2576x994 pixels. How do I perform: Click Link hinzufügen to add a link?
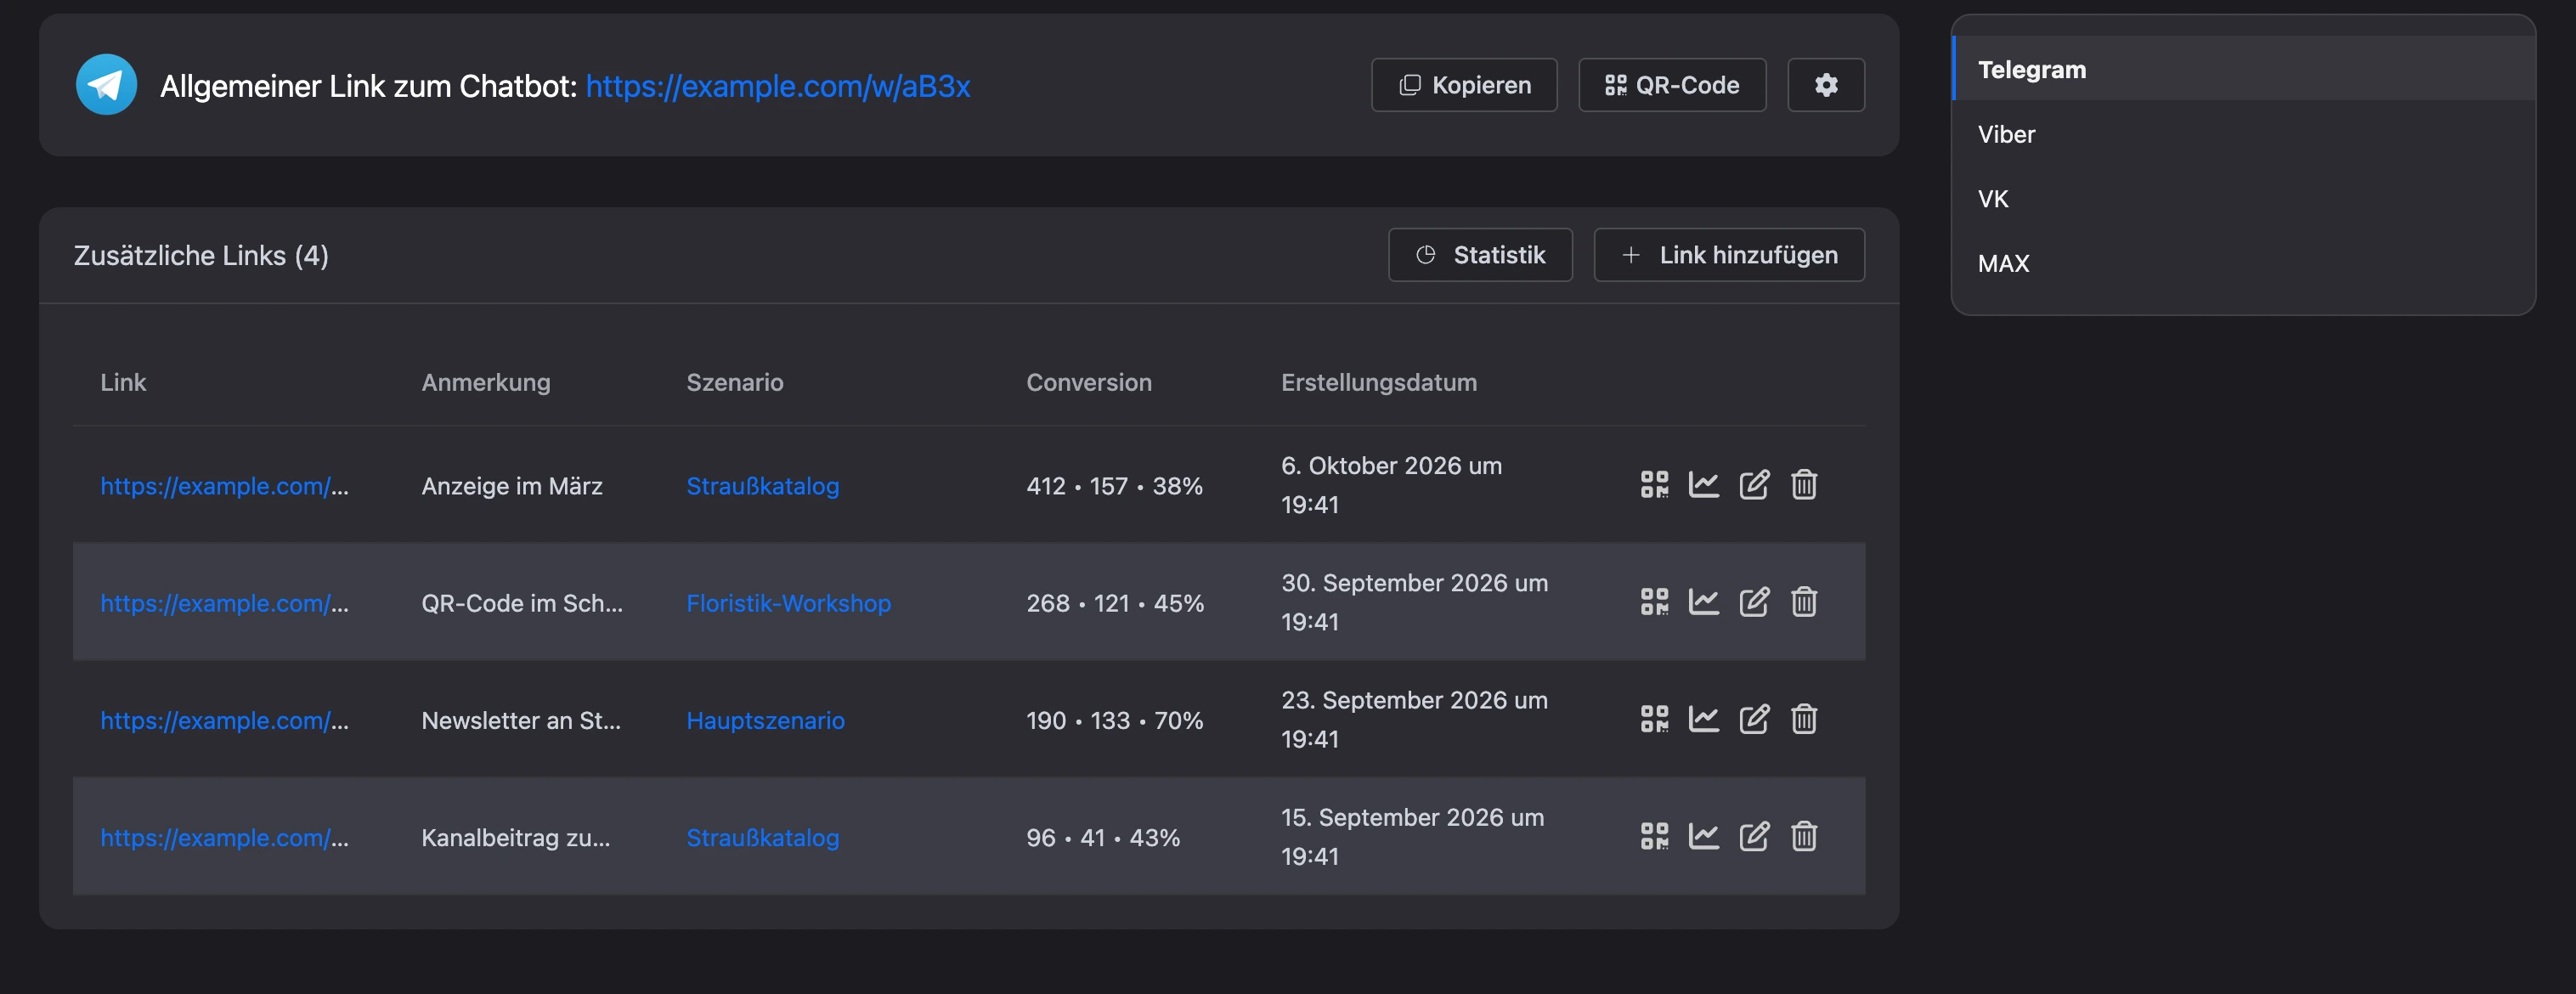tap(1729, 255)
